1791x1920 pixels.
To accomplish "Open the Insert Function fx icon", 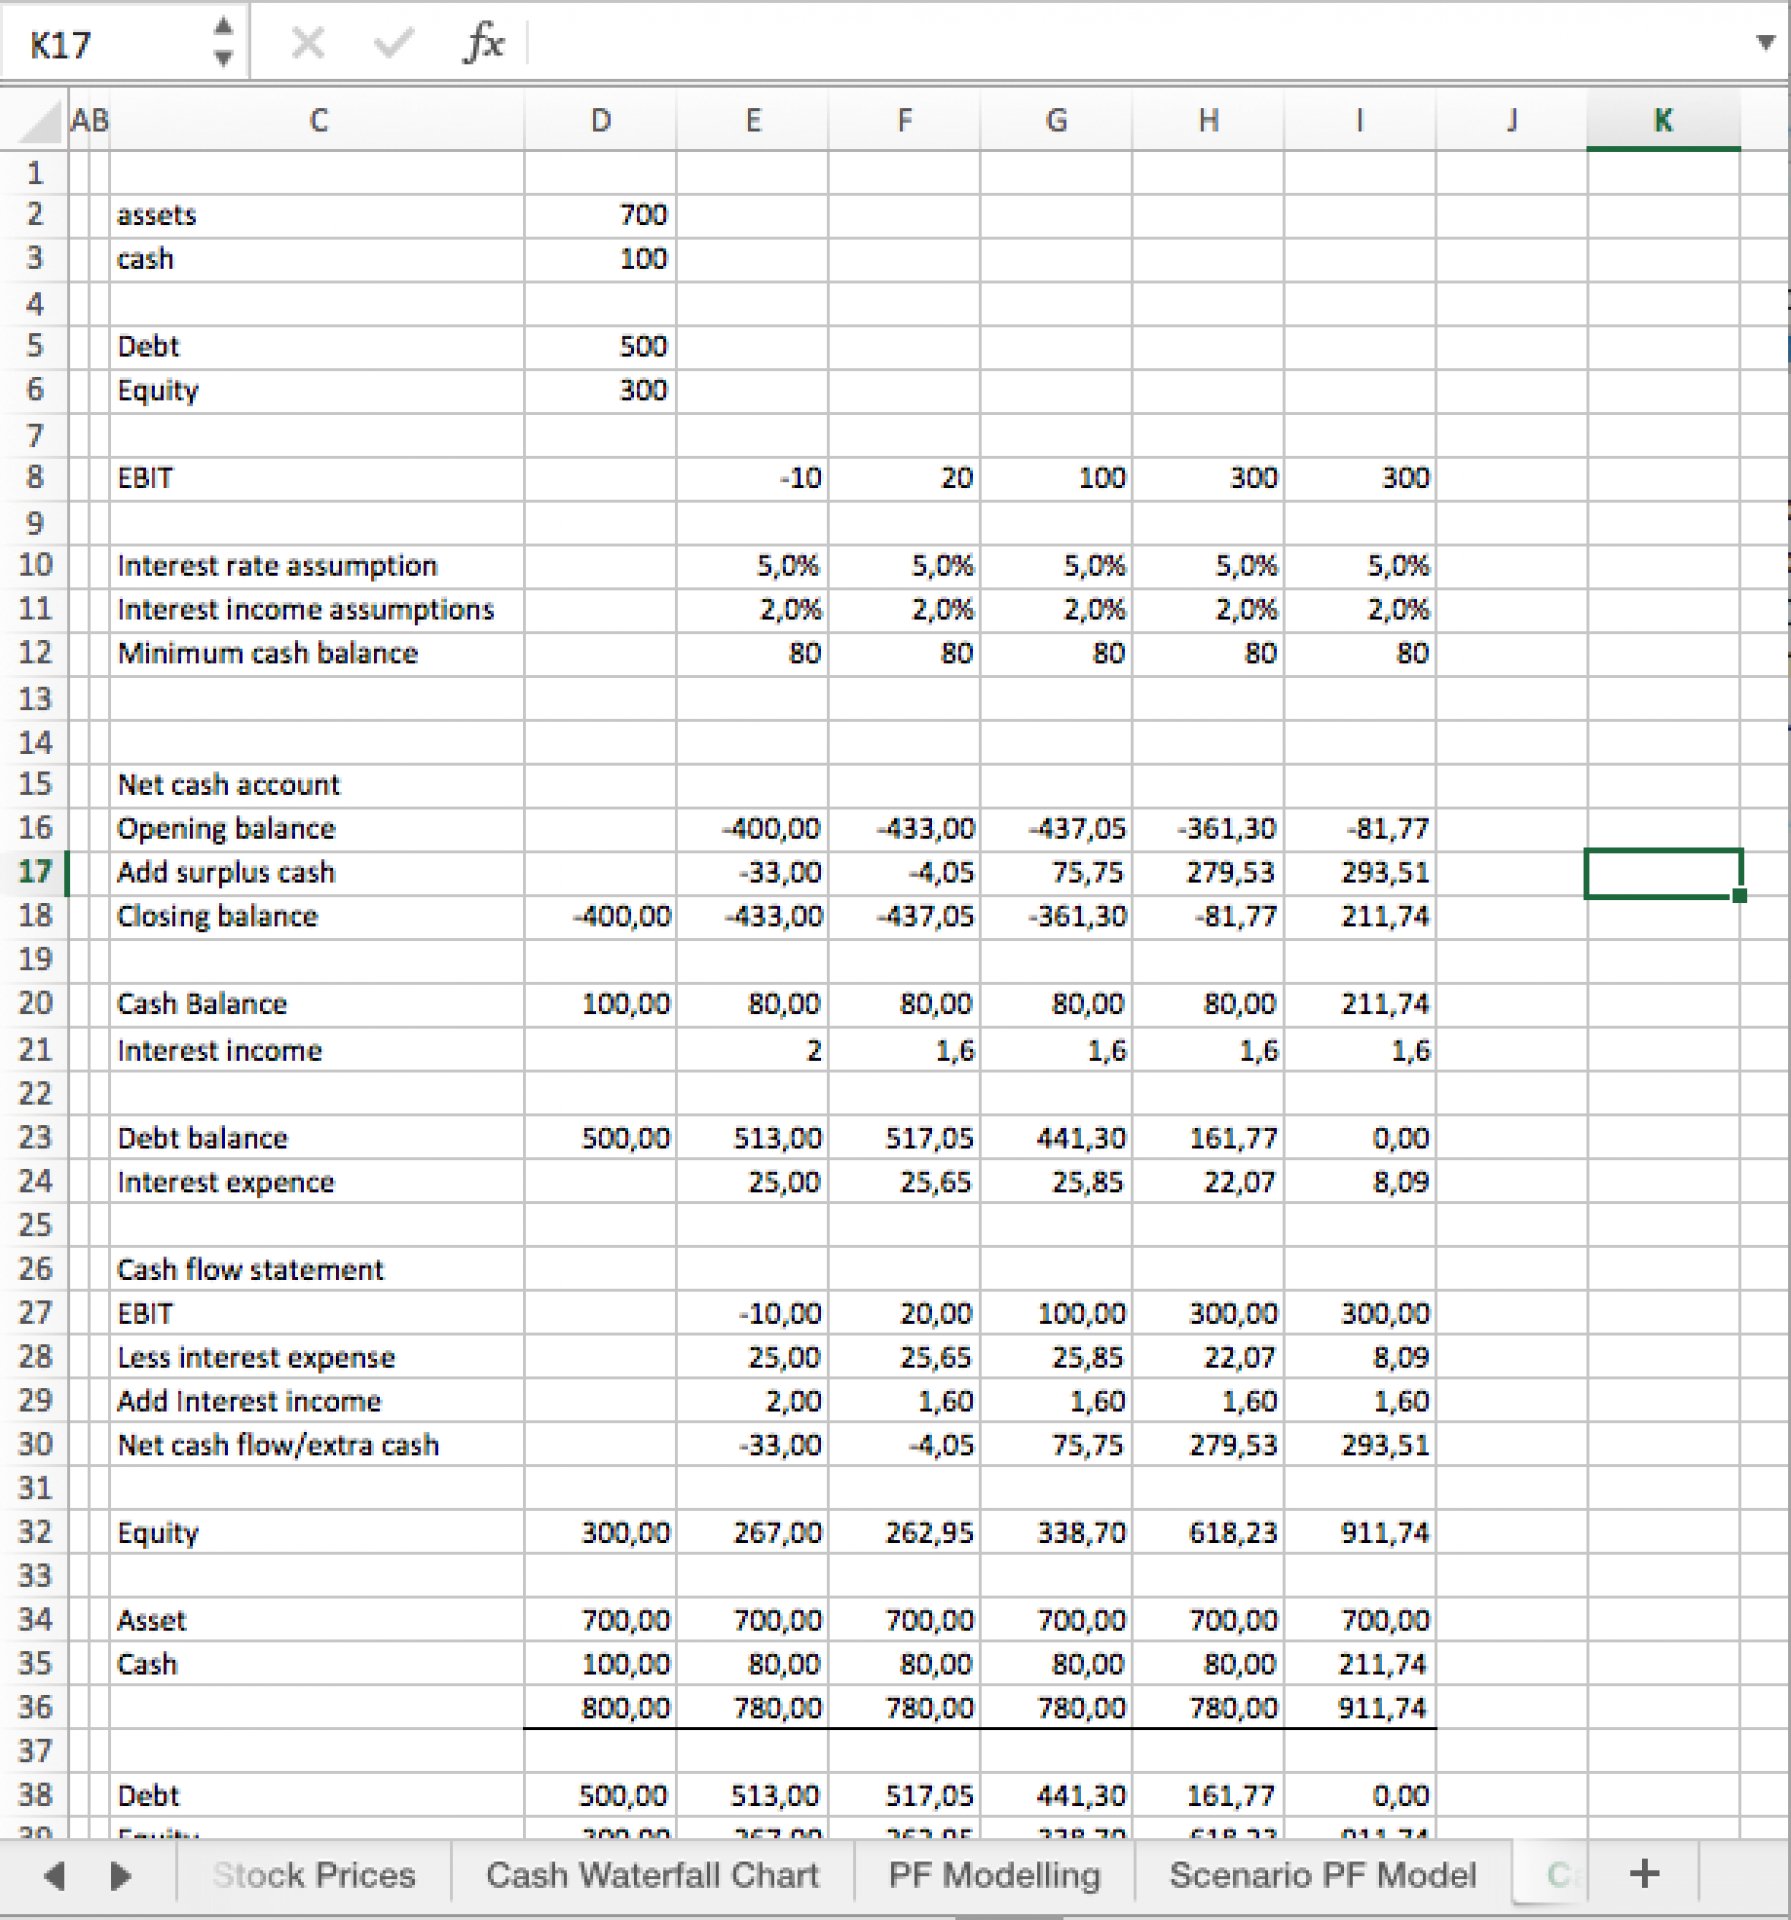I will [484, 43].
